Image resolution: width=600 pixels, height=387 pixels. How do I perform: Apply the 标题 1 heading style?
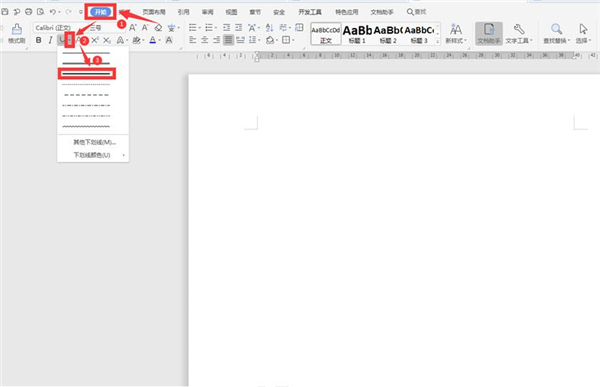tap(357, 33)
